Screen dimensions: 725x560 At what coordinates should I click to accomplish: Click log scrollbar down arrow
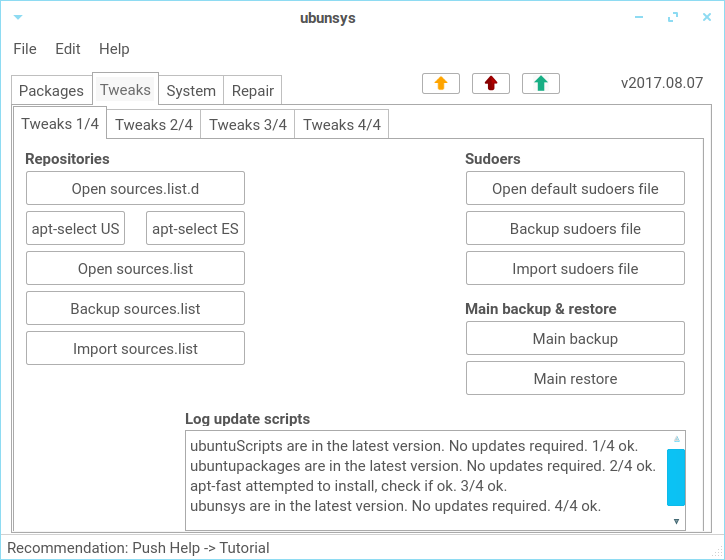(676, 522)
